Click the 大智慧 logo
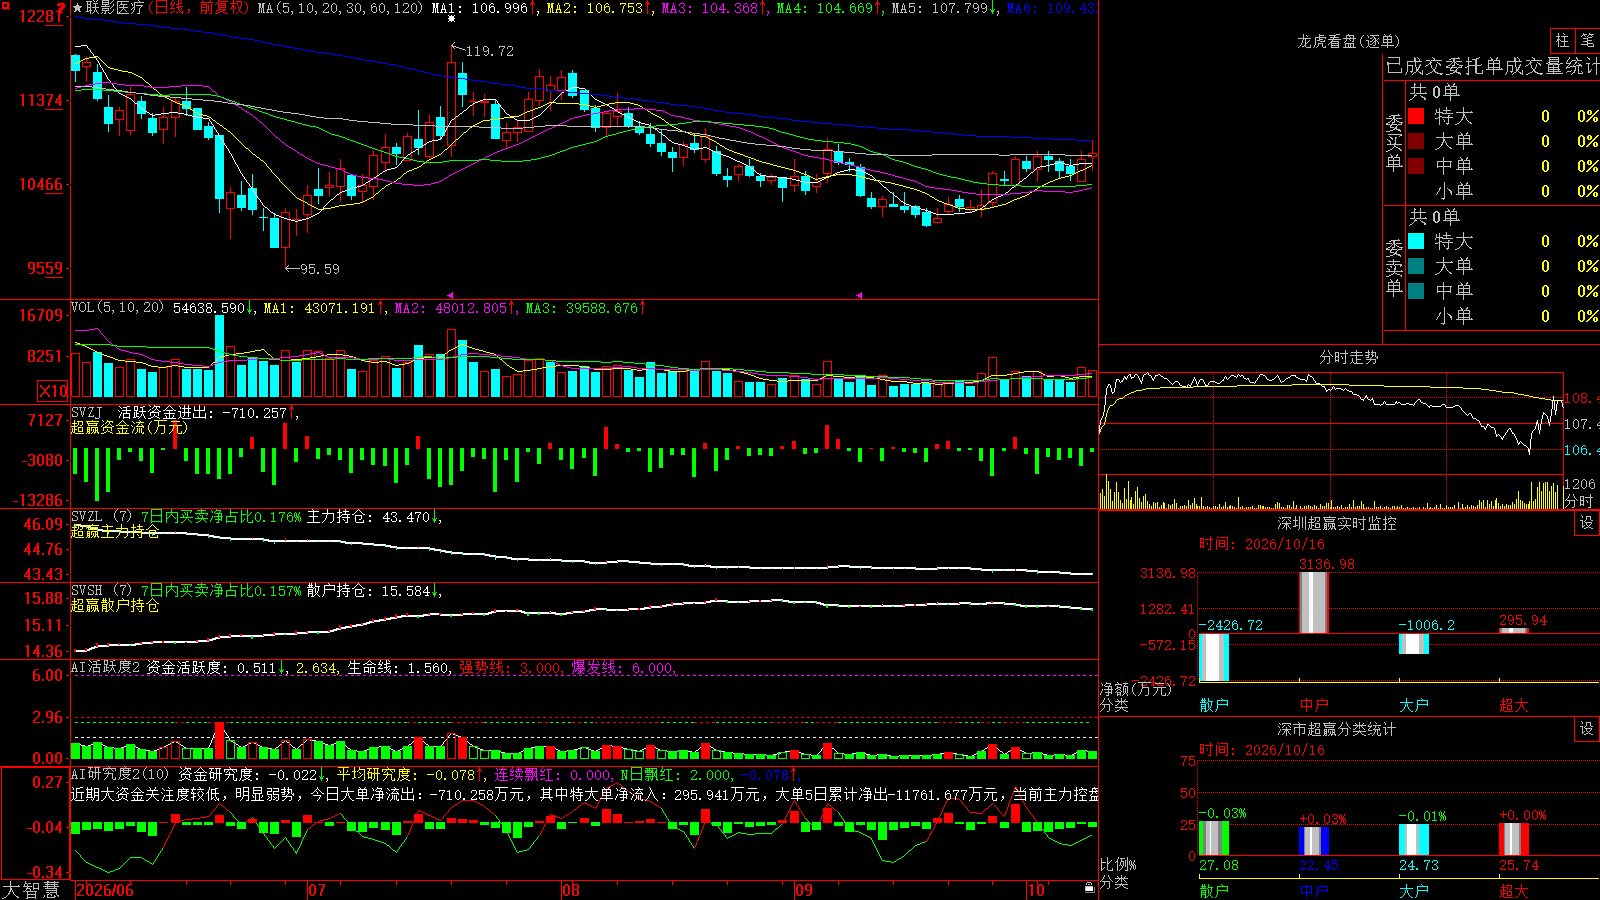Screen dimensions: 1600x900 (x=31, y=890)
